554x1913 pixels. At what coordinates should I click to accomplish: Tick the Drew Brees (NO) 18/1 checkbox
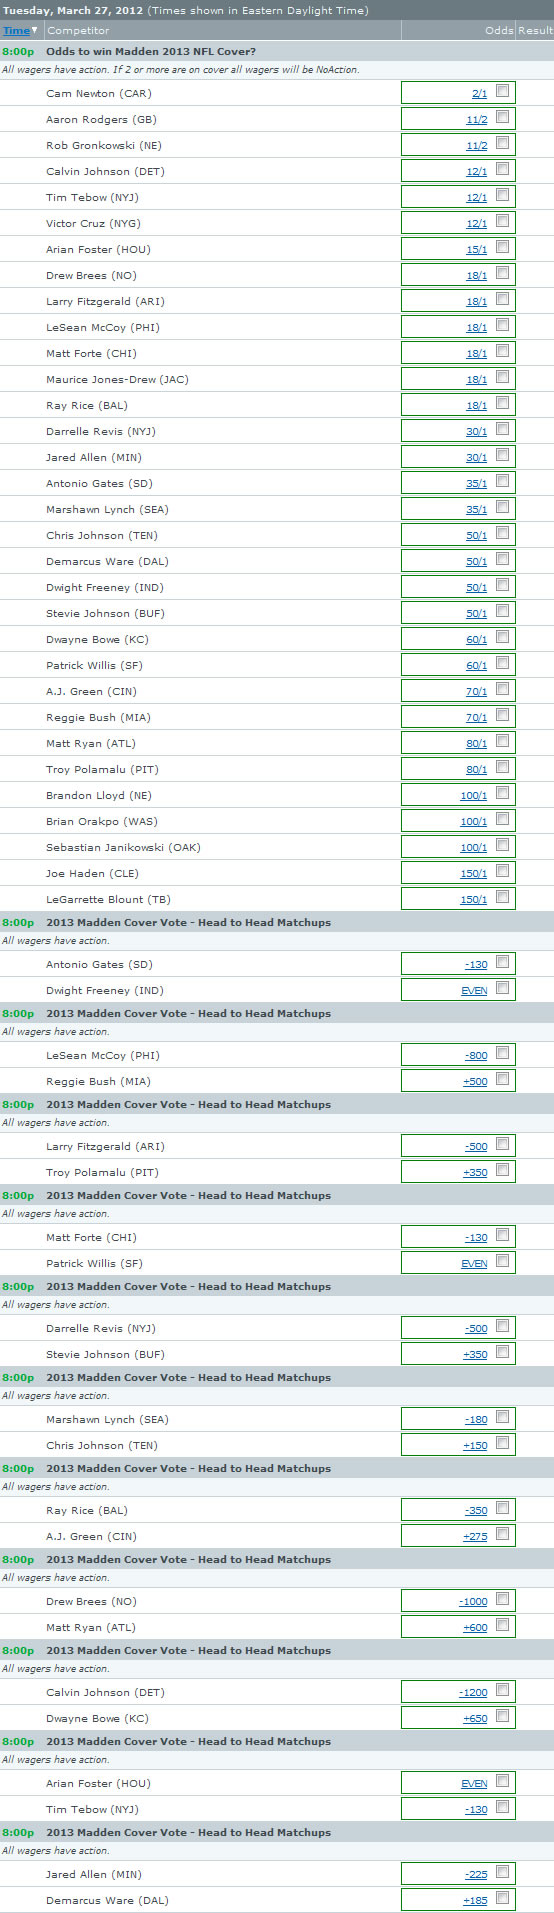502,273
